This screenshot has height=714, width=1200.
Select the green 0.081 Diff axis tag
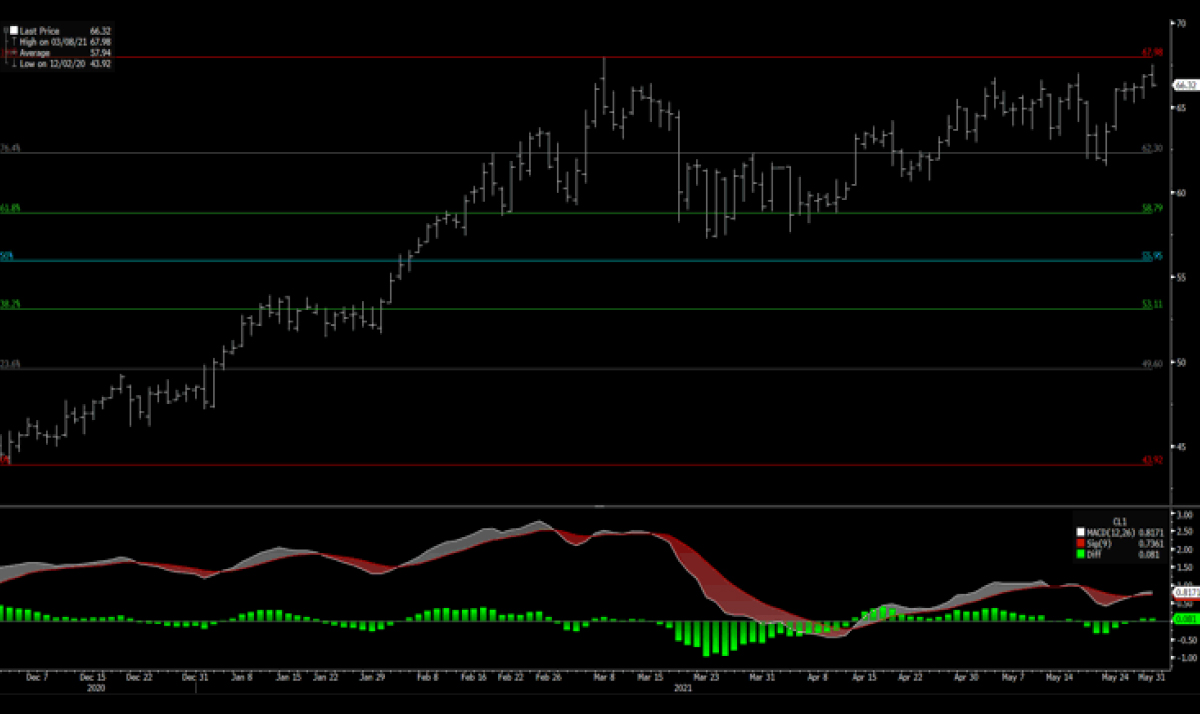pos(1185,619)
